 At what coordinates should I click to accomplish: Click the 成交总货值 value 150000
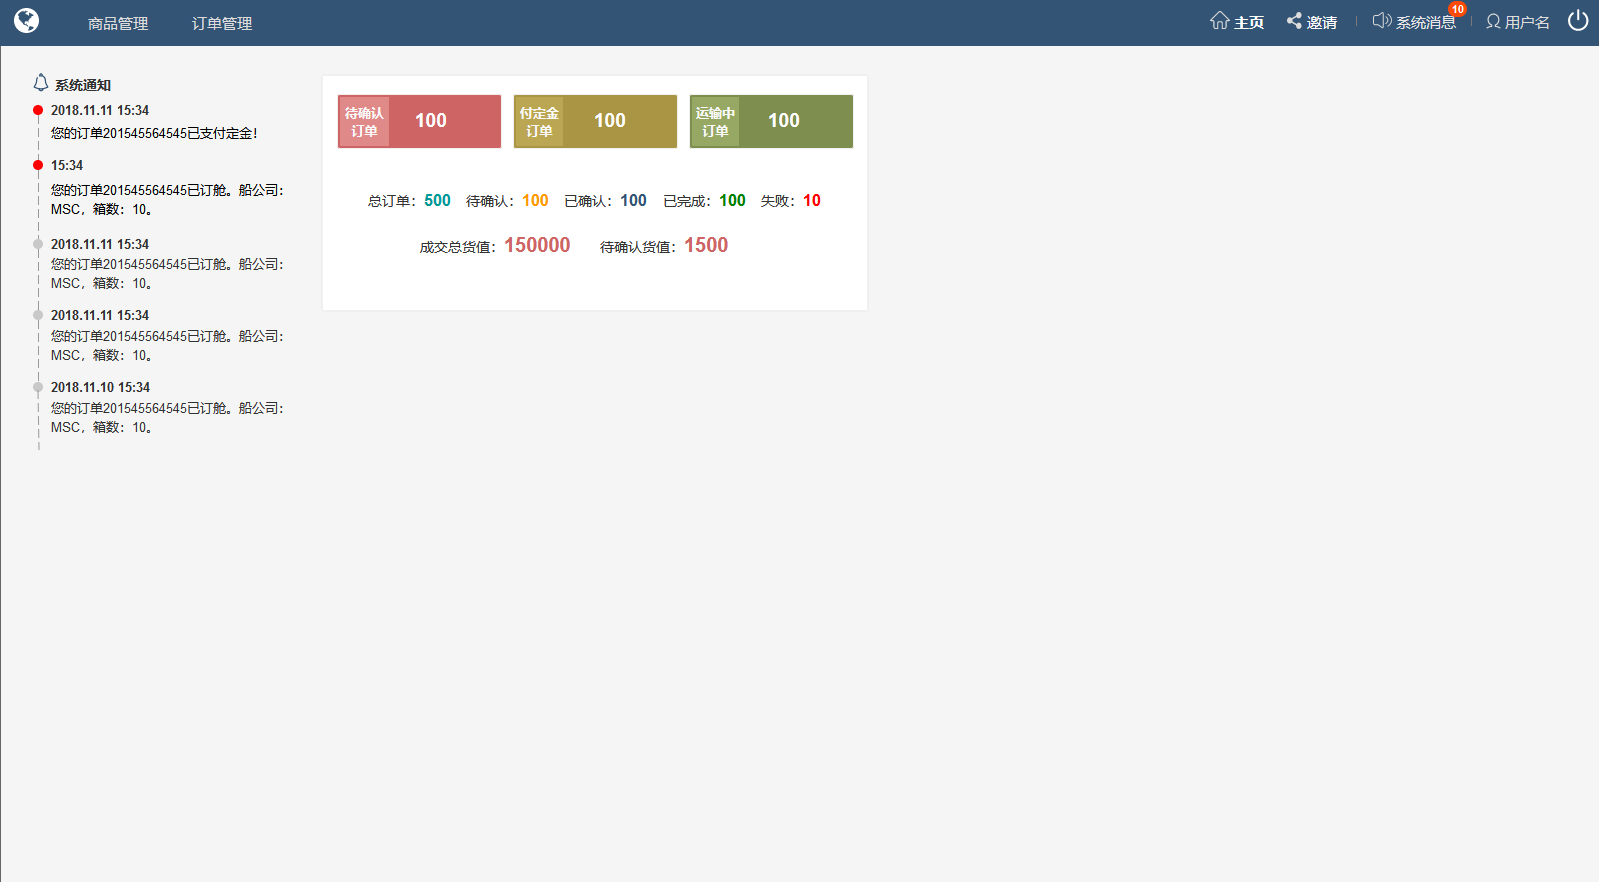[537, 246]
